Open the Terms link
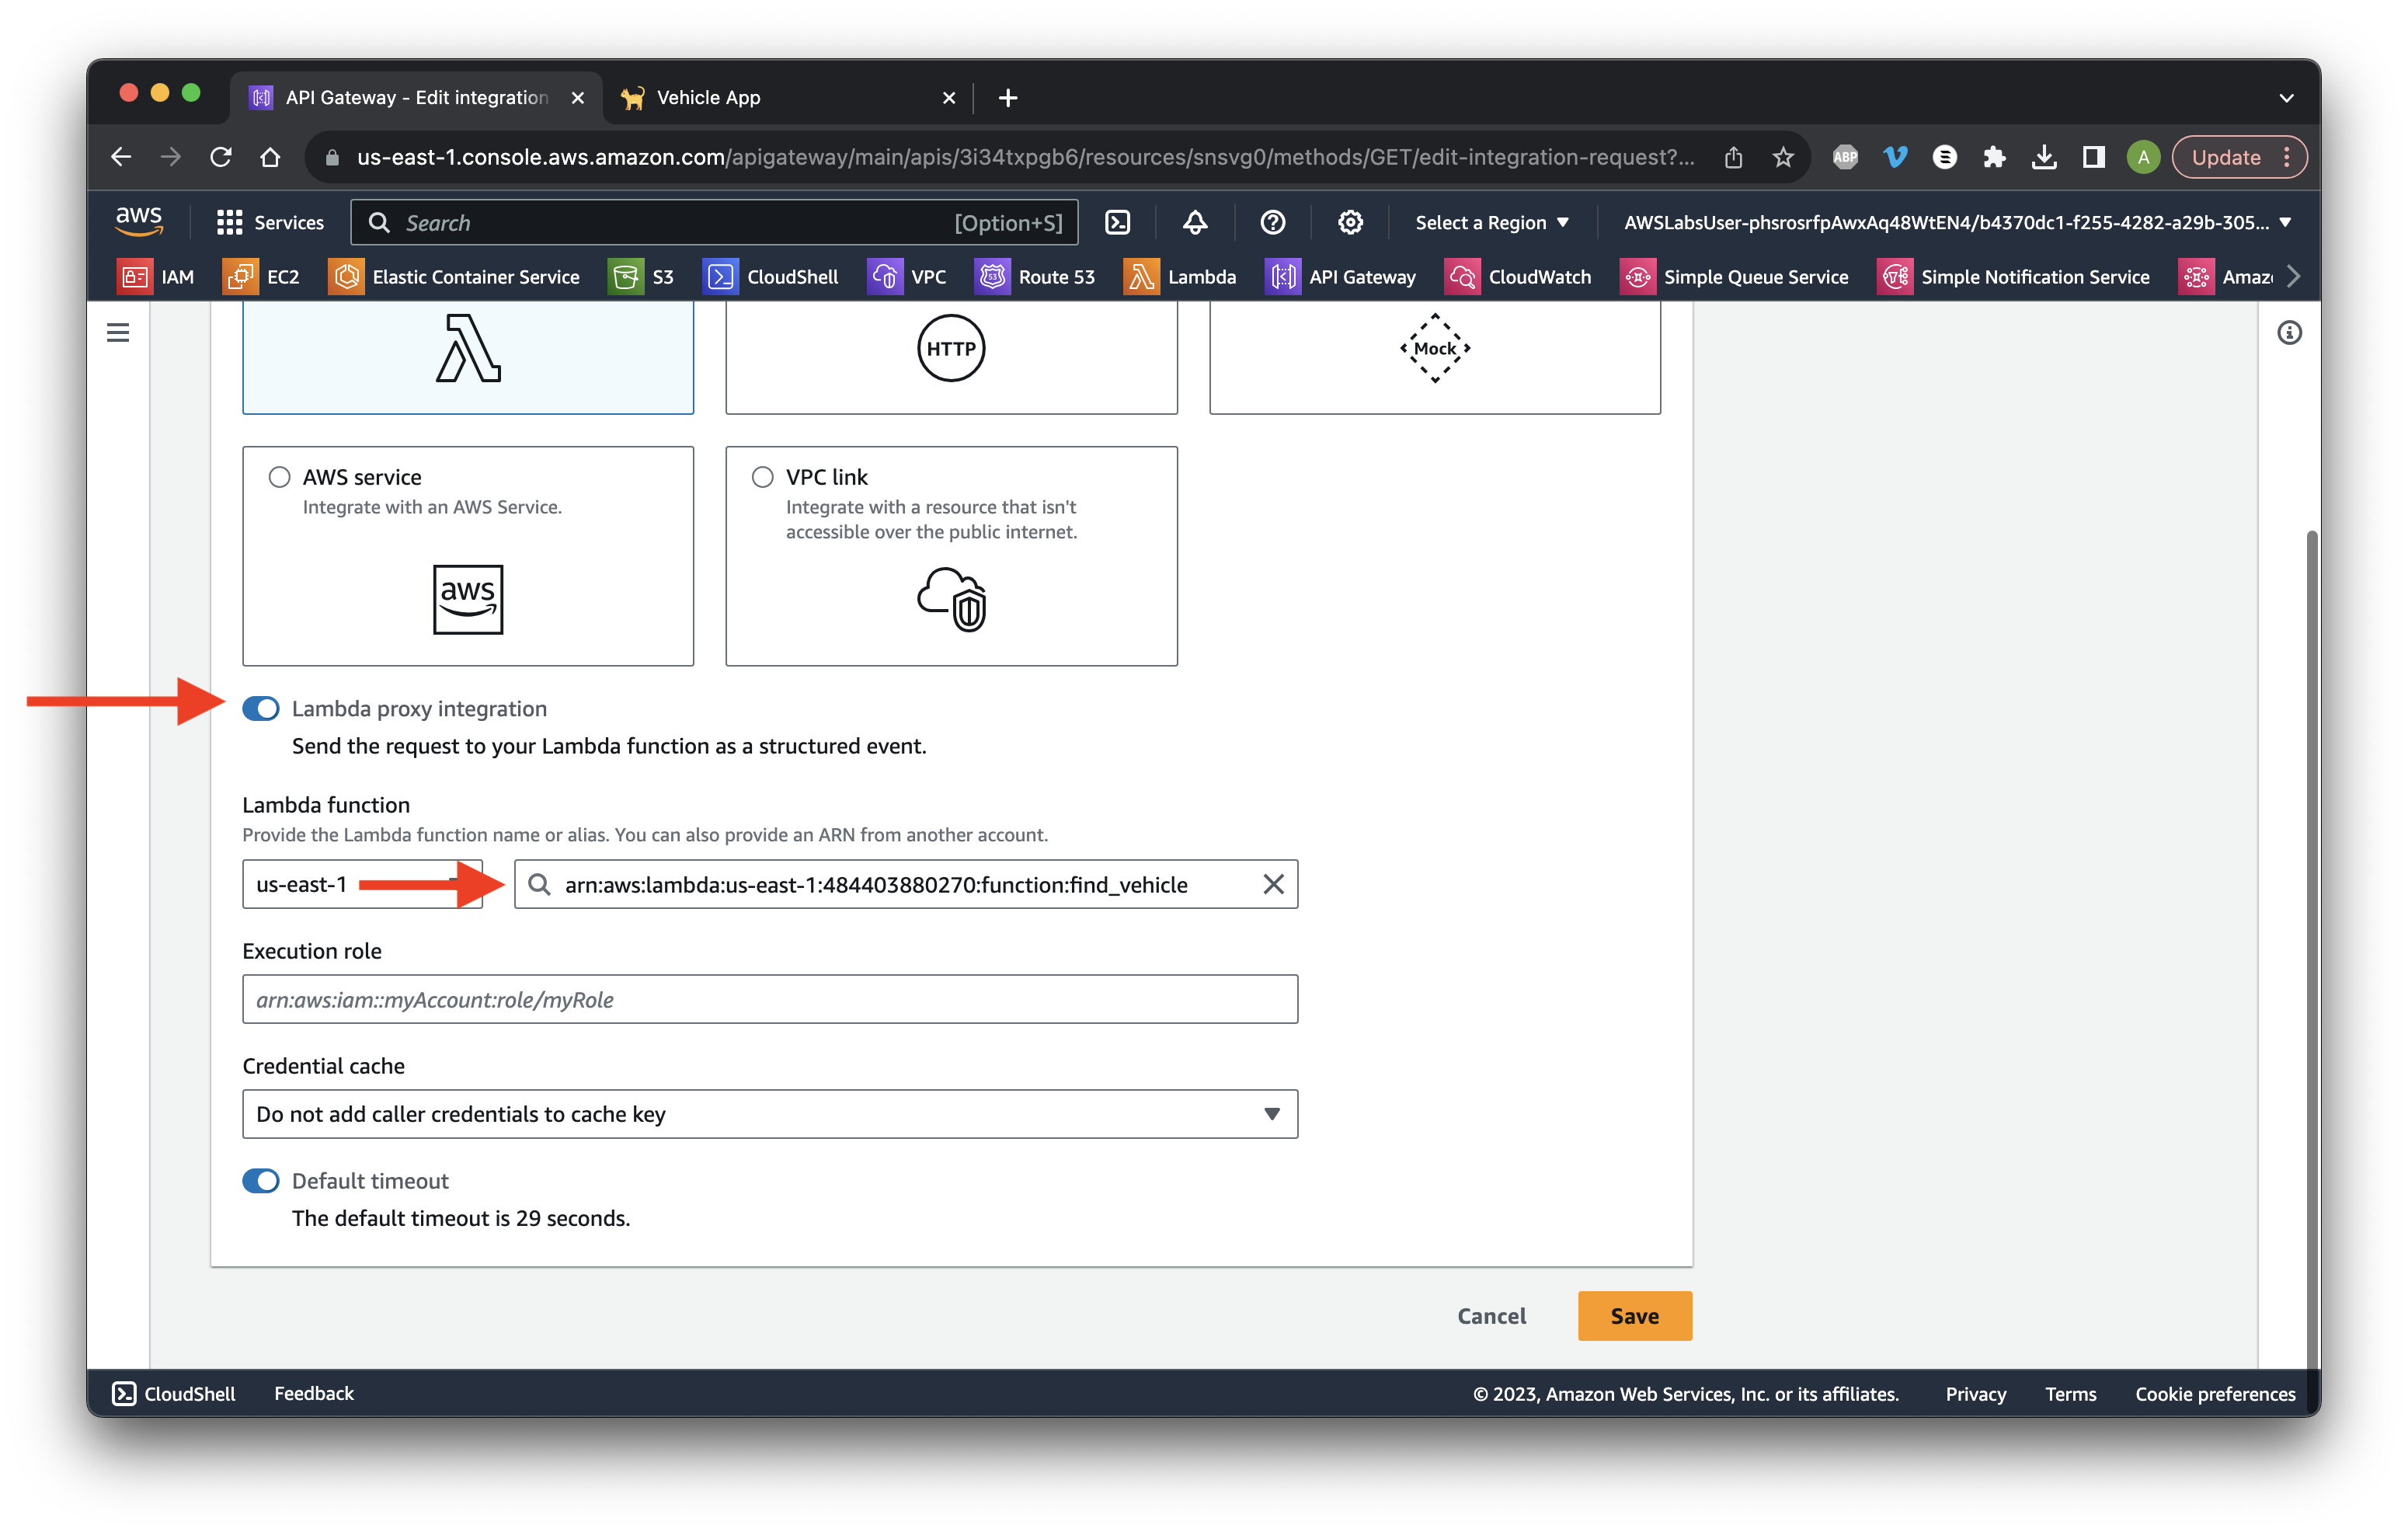The image size is (2408, 1532). 2070,1393
